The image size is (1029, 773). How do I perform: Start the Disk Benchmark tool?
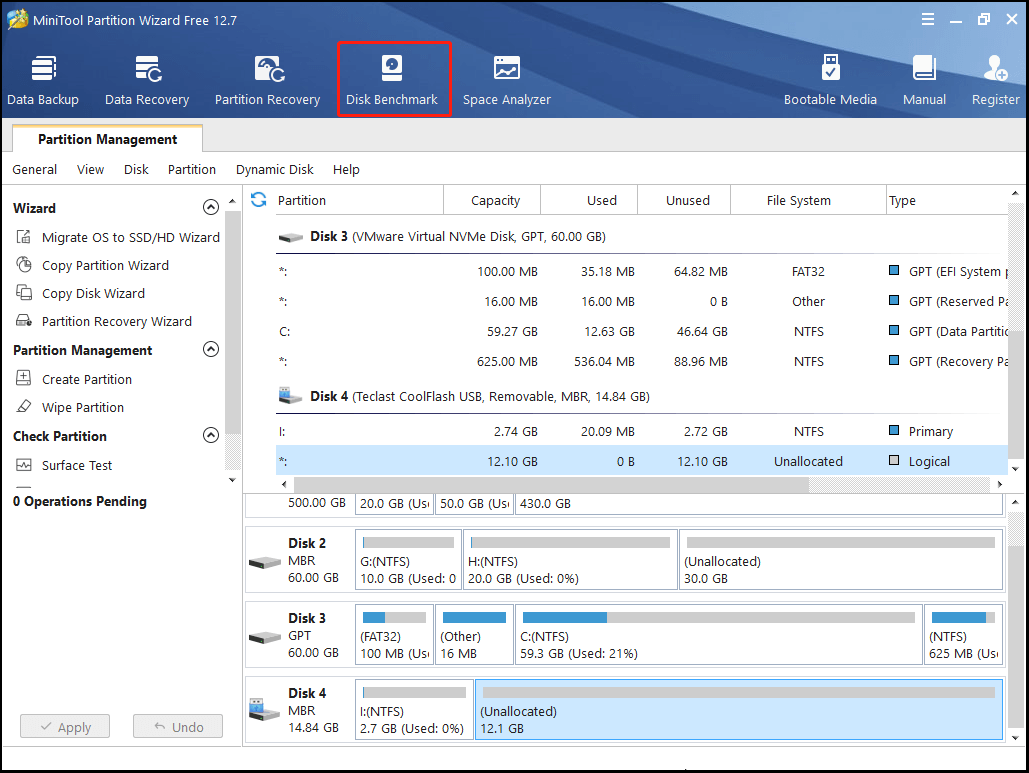click(392, 80)
